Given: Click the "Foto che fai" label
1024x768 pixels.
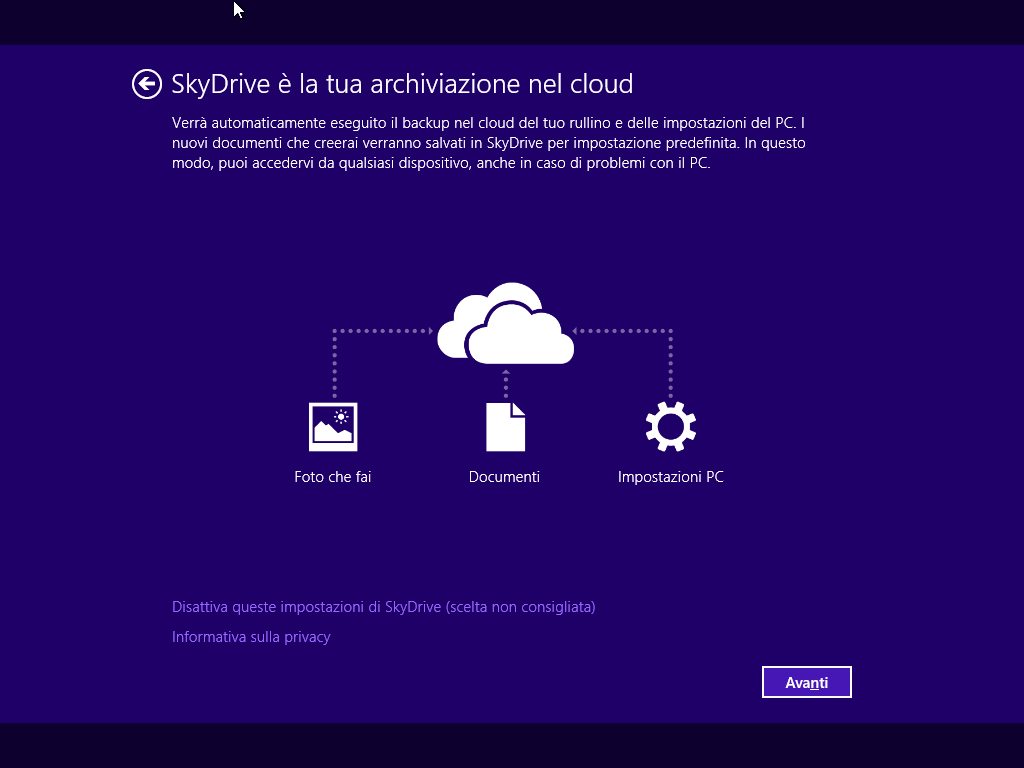Looking at the screenshot, I should point(333,477).
